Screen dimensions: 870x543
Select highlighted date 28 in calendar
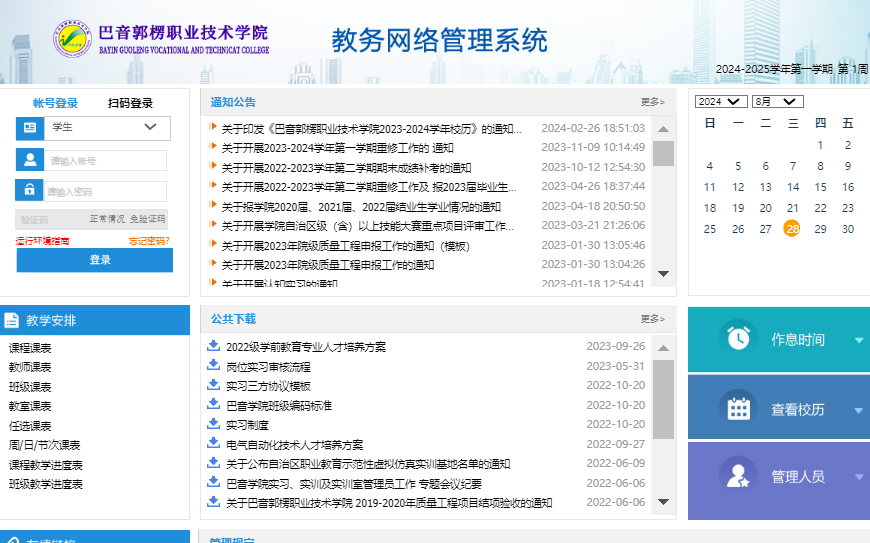(792, 229)
